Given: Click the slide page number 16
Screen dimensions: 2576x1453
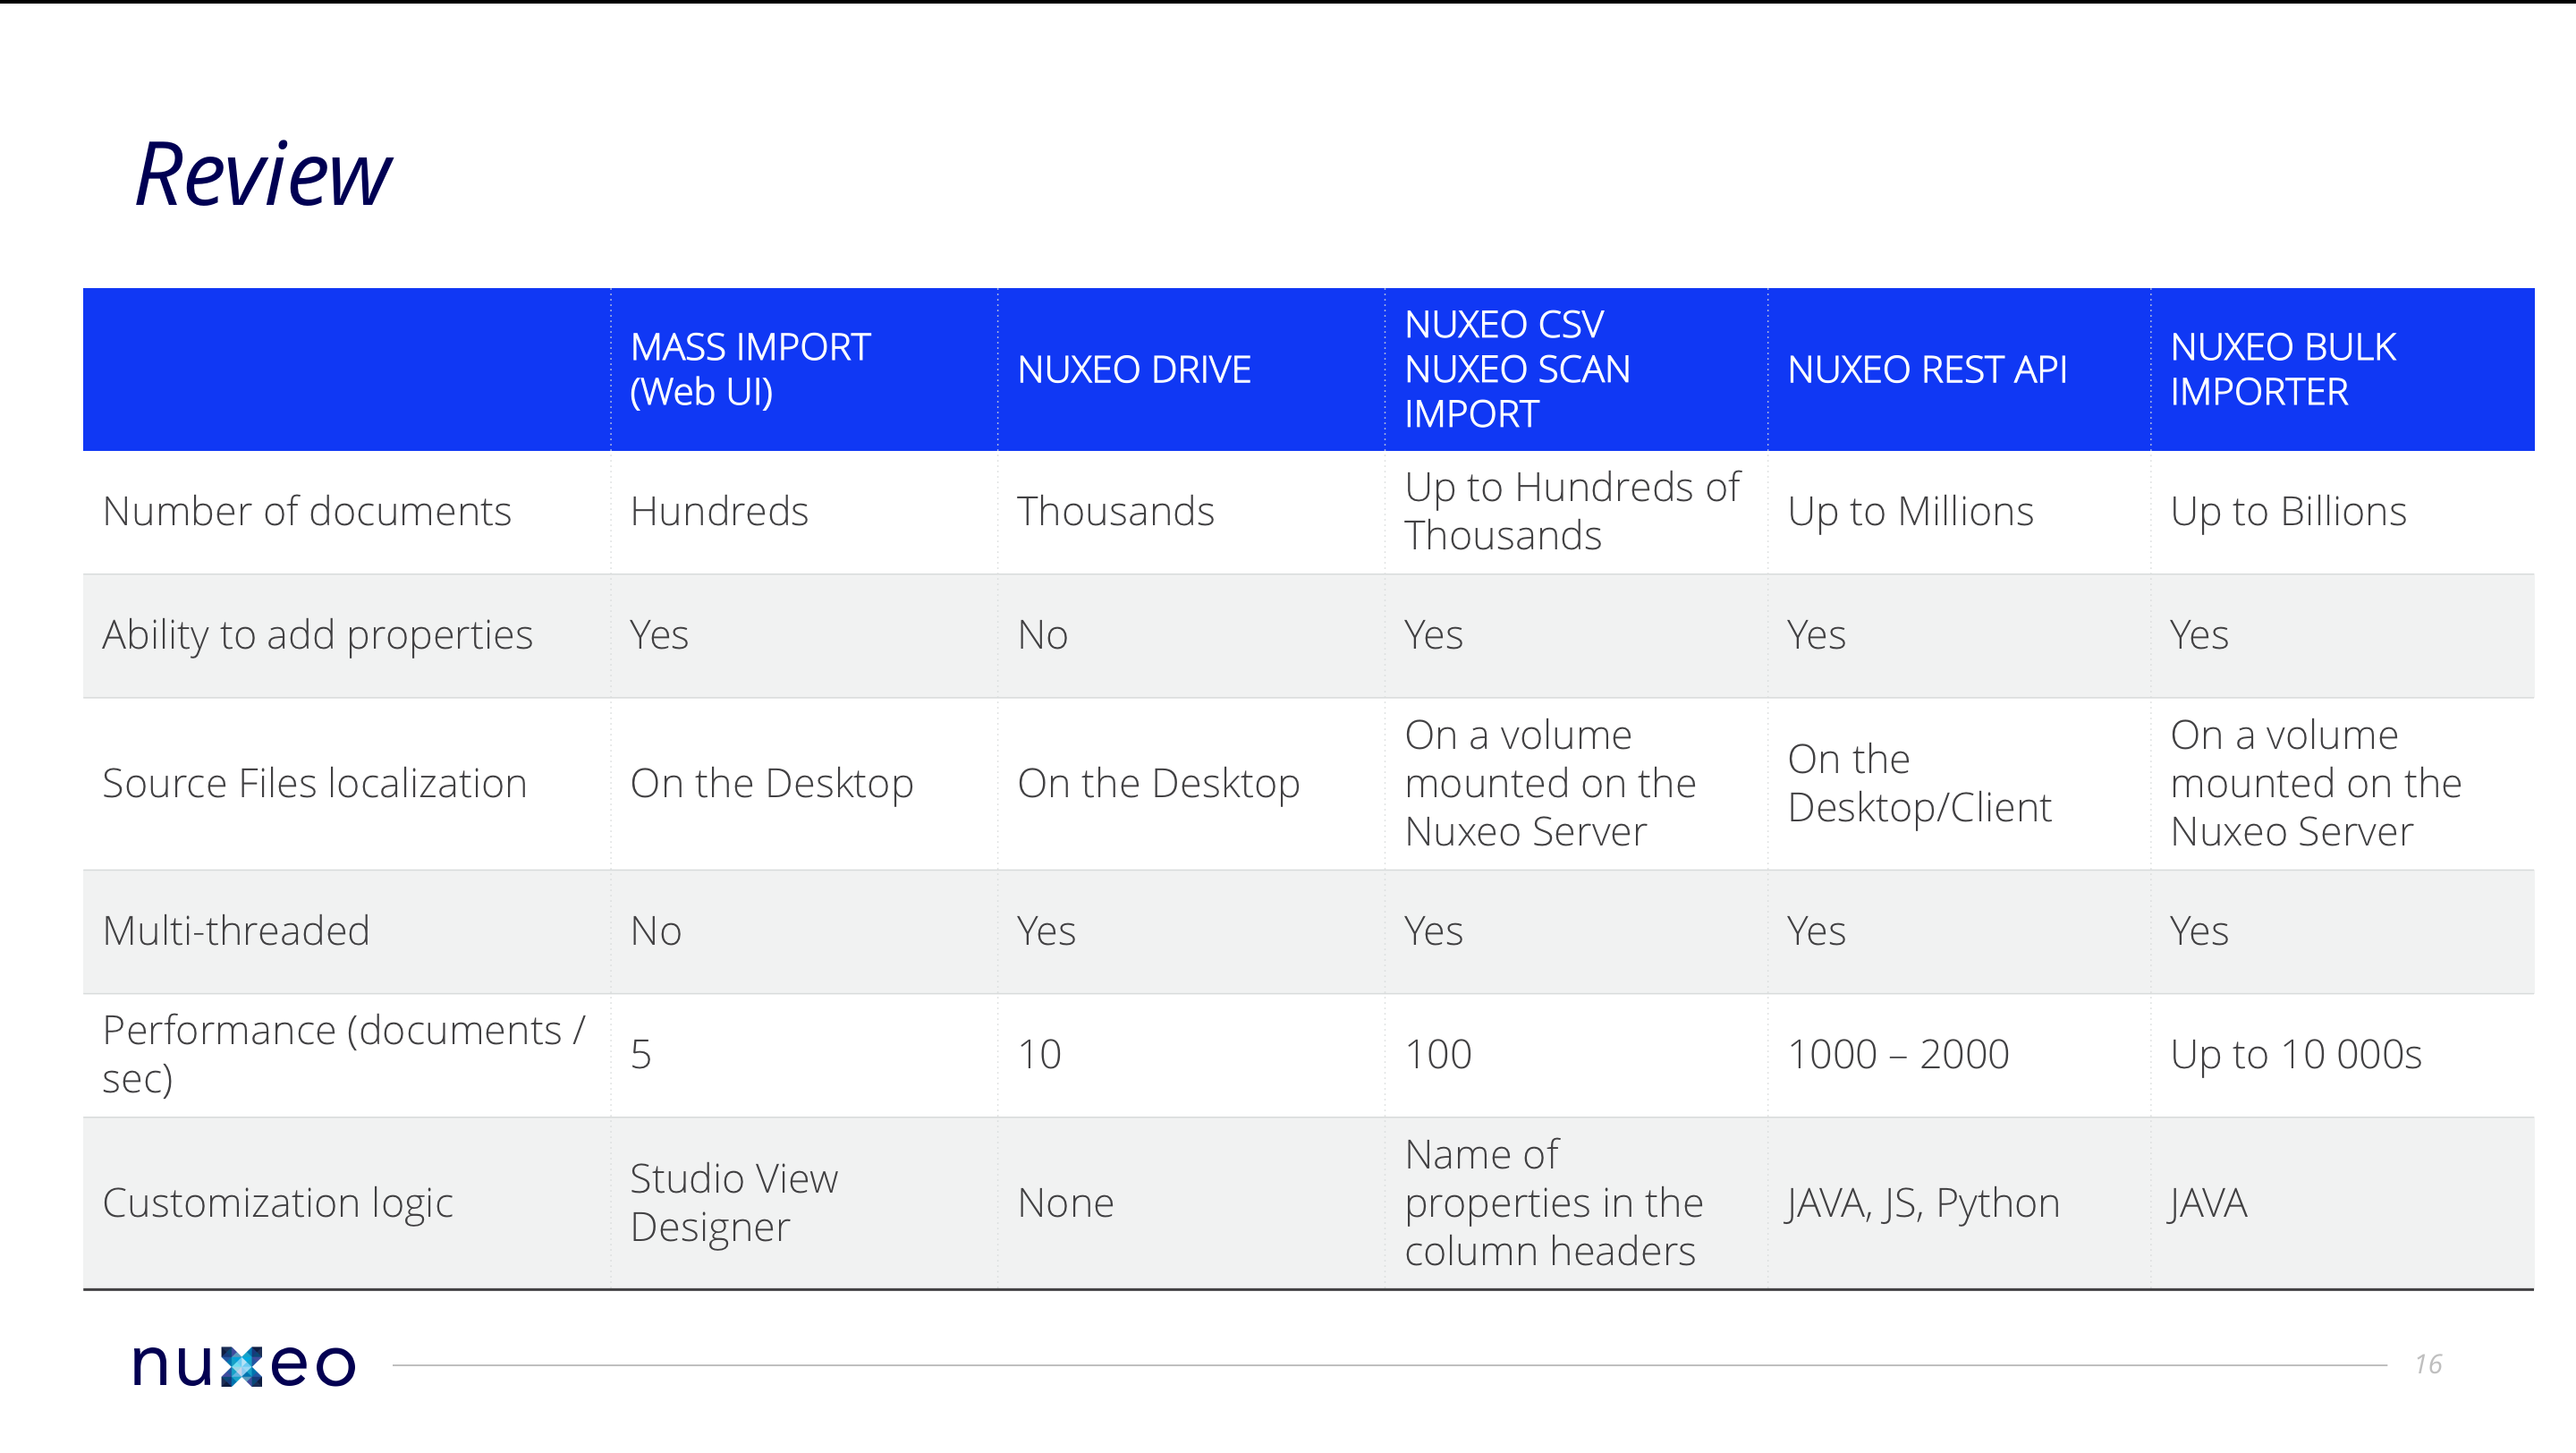Looking at the screenshot, I should [x=2427, y=1364].
